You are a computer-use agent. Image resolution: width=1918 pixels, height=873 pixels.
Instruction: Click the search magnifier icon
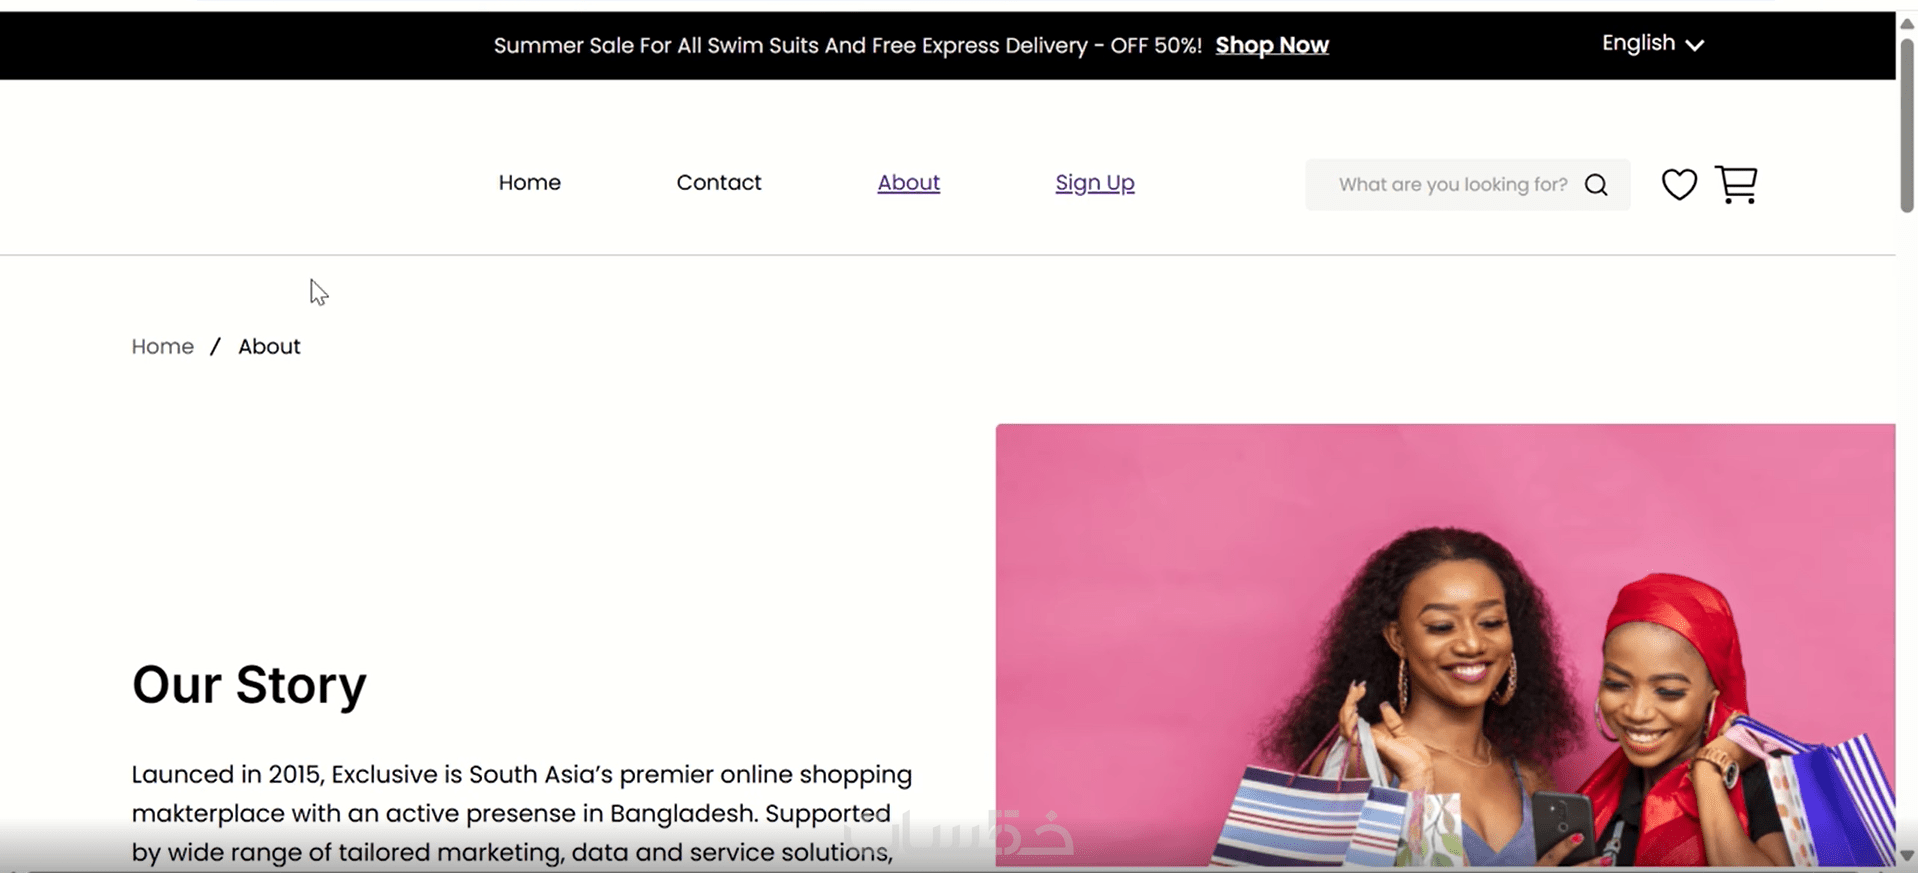[1596, 185]
